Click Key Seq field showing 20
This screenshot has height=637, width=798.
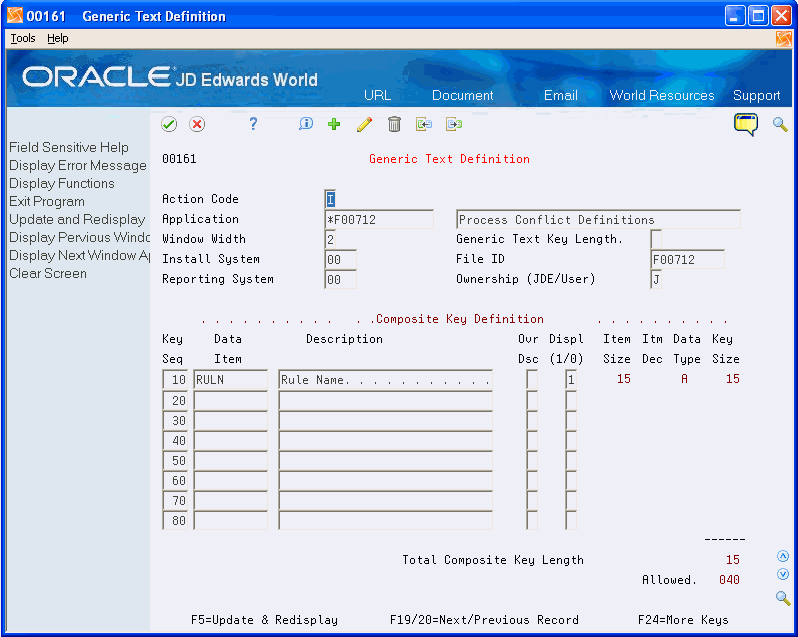[x=175, y=400]
